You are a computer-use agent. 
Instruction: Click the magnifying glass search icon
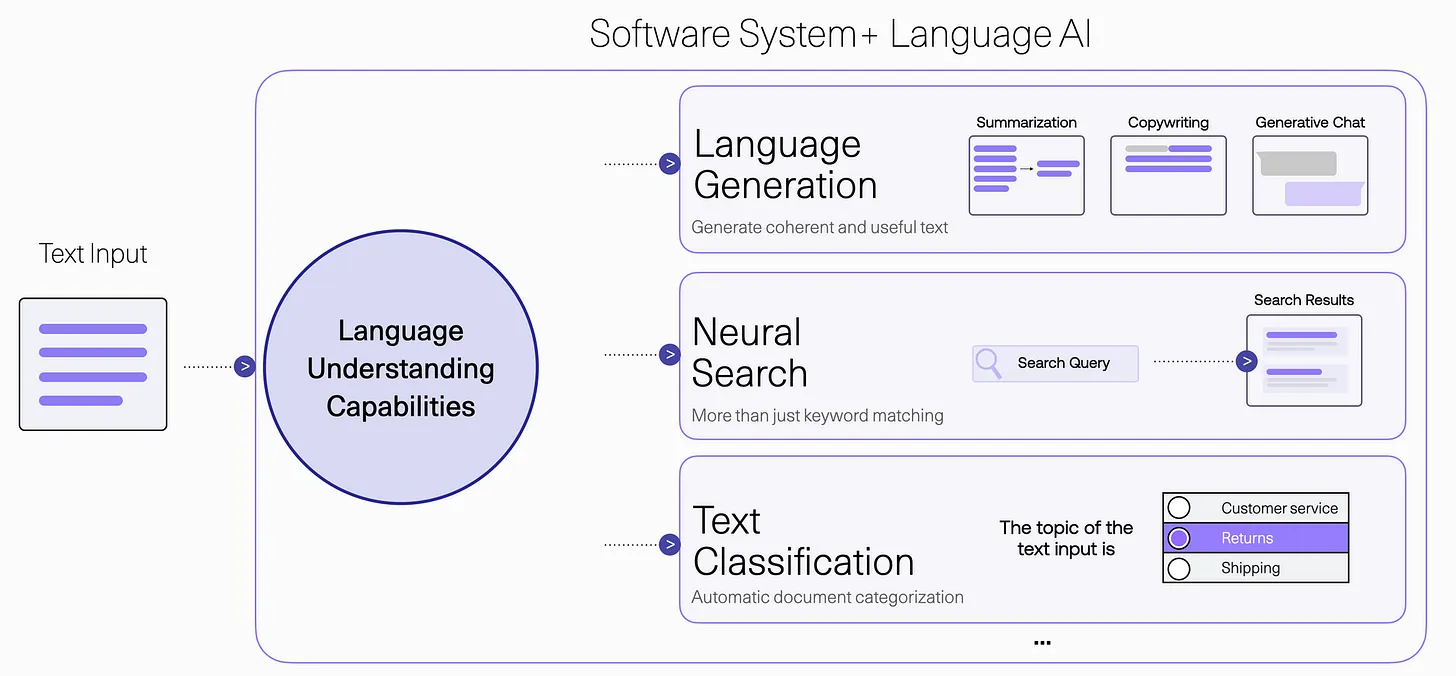coord(989,363)
